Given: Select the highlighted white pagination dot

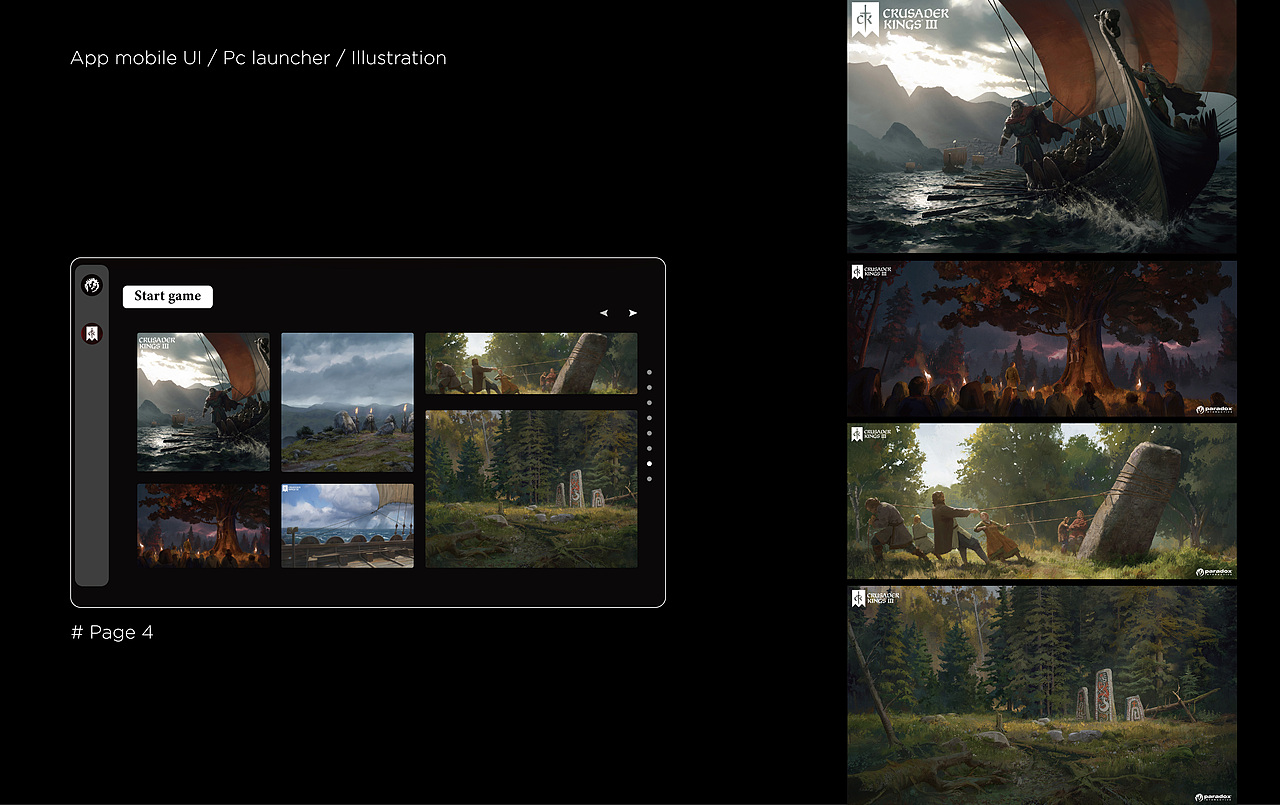Looking at the screenshot, I should point(649,464).
